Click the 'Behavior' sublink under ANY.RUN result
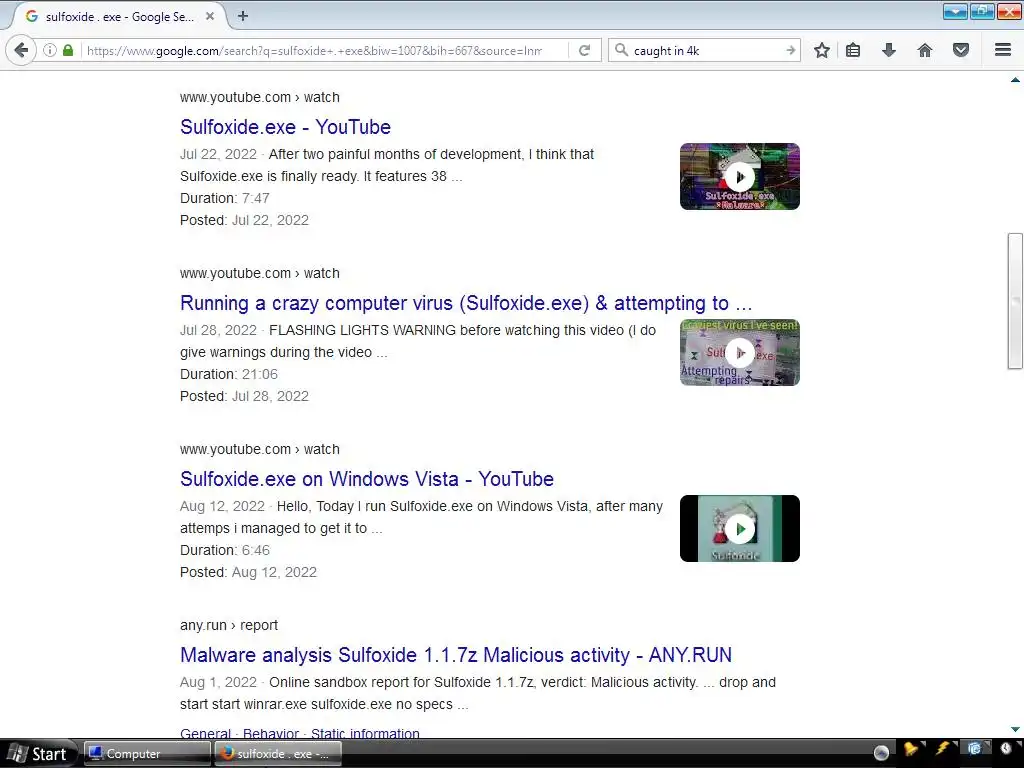 pos(270,733)
